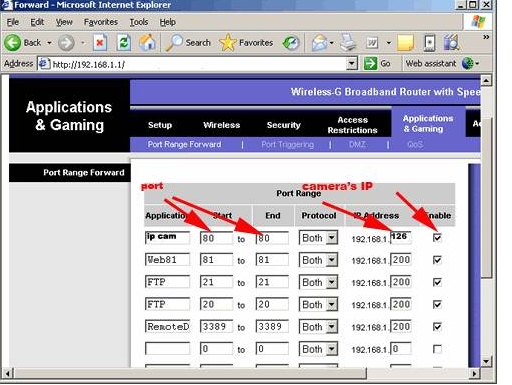Open the Favorites star in toolbar
Screen dimensions: 512x385
pyautogui.click(x=246, y=43)
